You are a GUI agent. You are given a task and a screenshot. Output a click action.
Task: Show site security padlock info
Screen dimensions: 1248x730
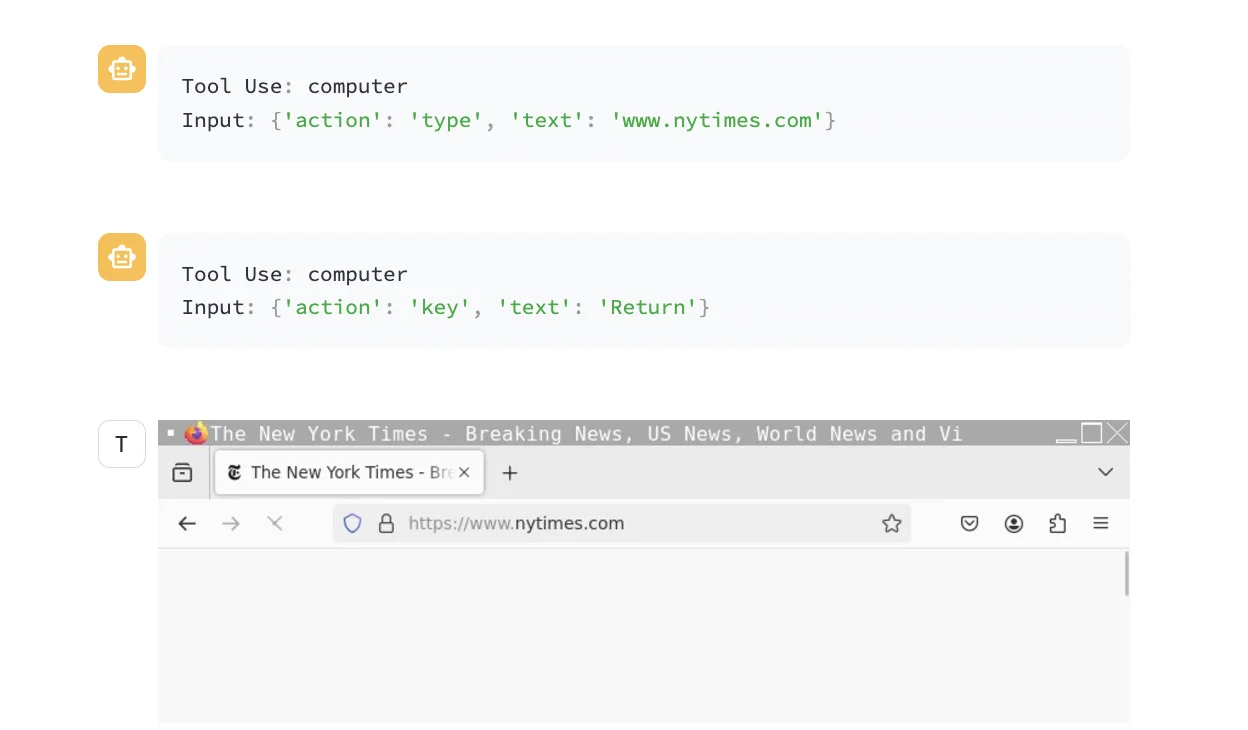click(386, 523)
